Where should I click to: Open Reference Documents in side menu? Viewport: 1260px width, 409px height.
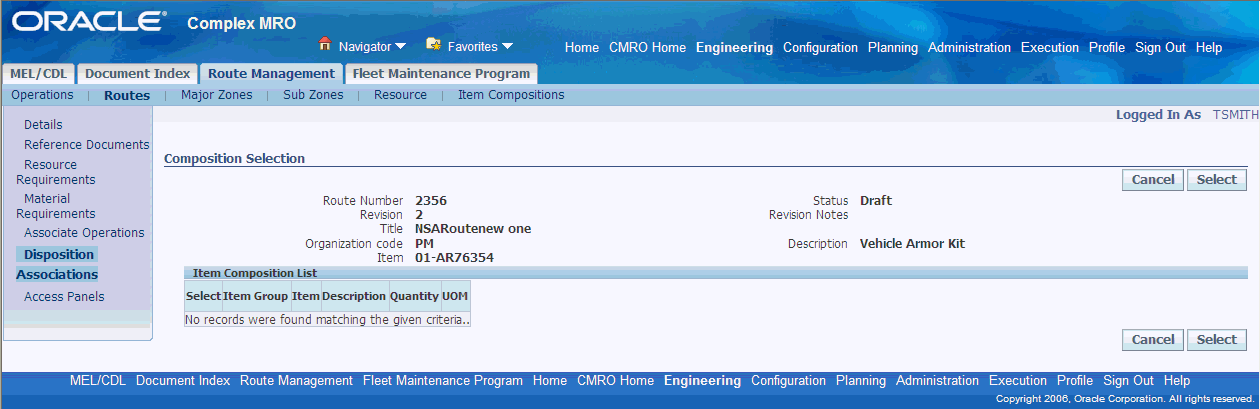pyautogui.click(x=87, y=145)
